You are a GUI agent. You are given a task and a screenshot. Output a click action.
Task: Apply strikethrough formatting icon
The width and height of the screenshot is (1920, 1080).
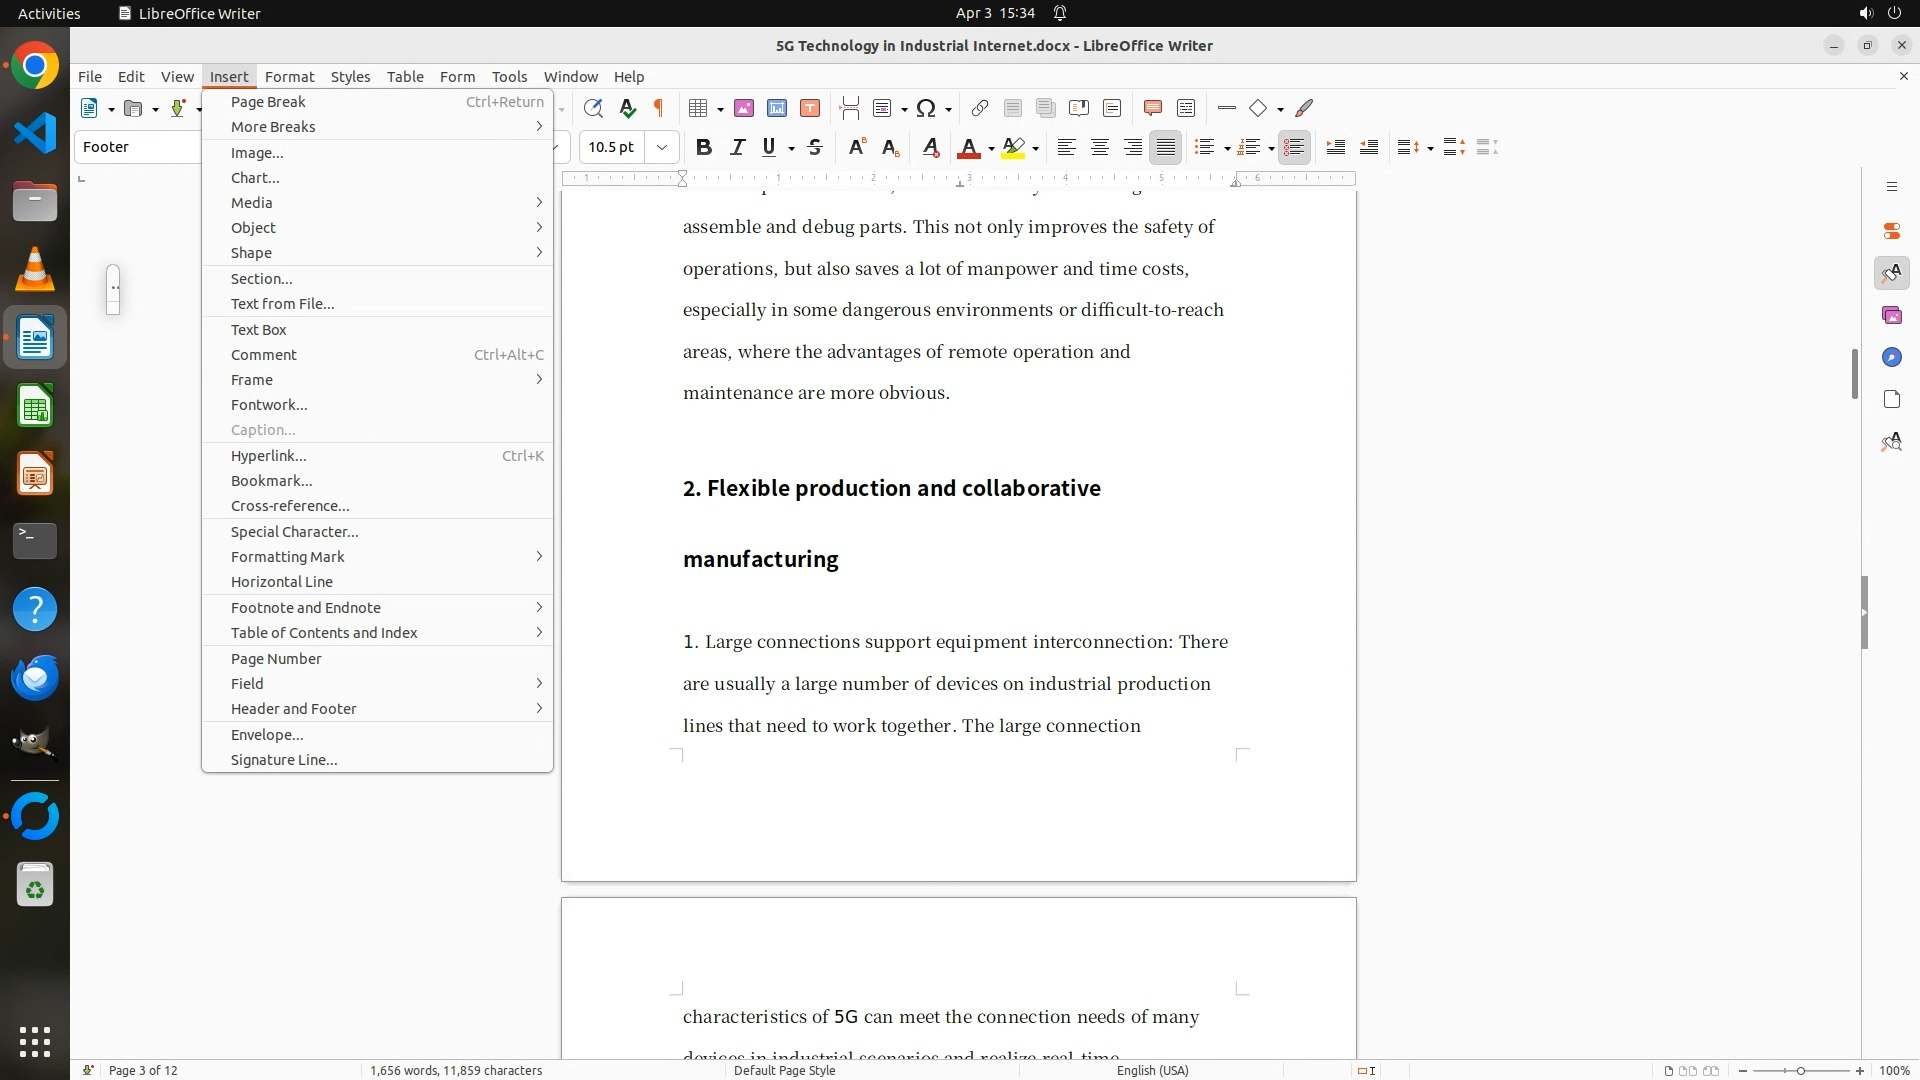click(815, 147)
